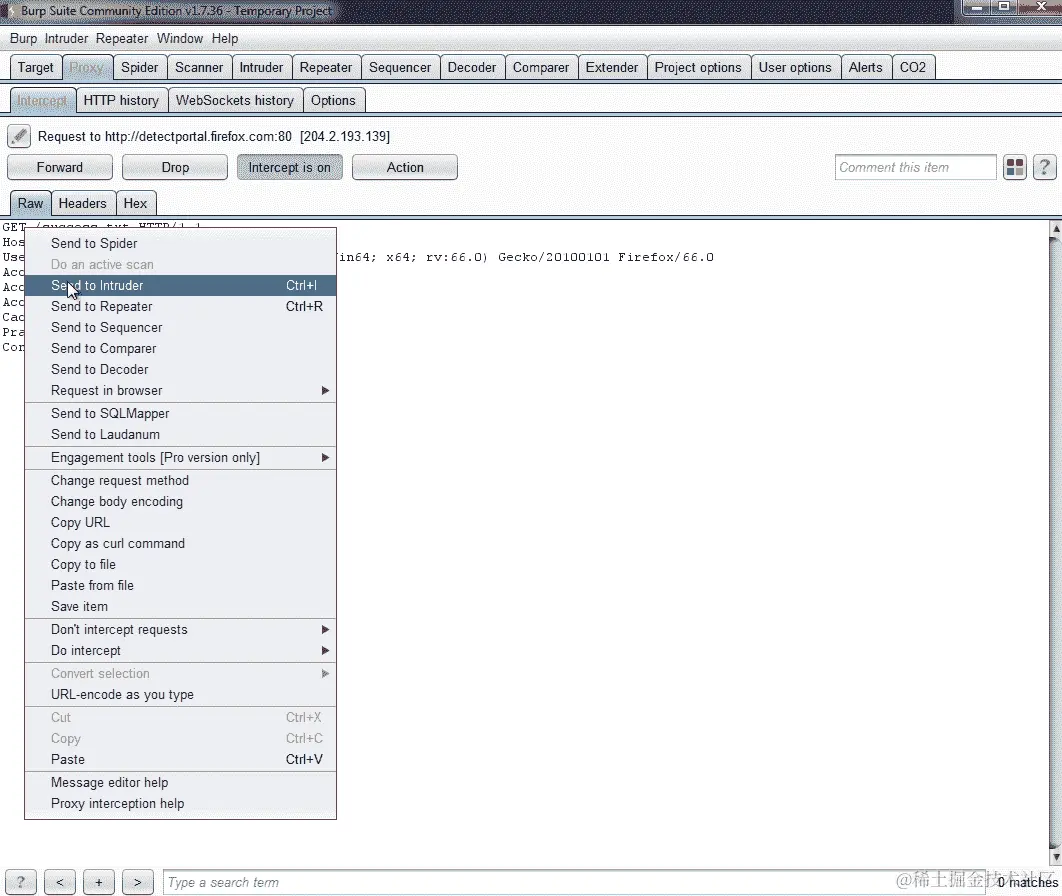
Task: Select 'Send to Intruder' in context menu
Action: click(x=180, y=285)
